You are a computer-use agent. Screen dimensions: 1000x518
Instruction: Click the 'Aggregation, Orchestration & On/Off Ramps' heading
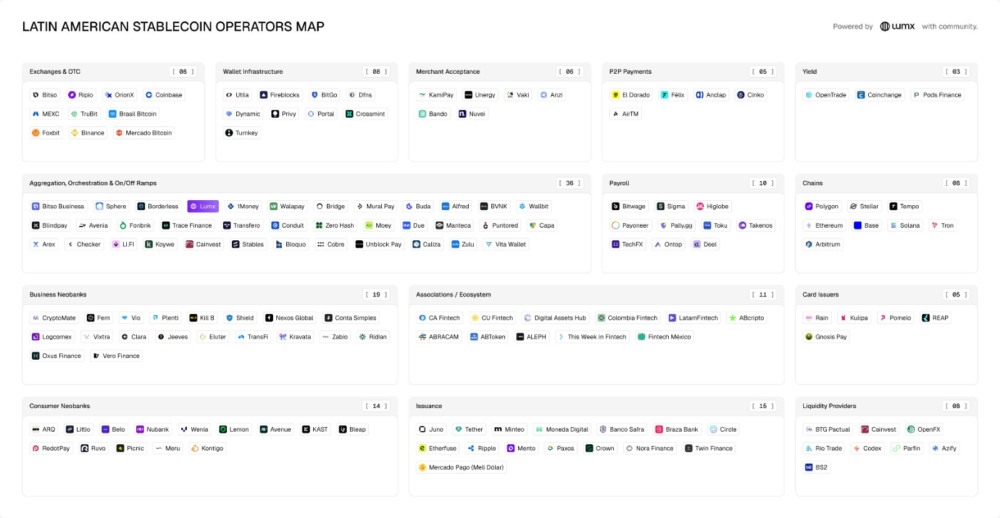pos(94,184)
